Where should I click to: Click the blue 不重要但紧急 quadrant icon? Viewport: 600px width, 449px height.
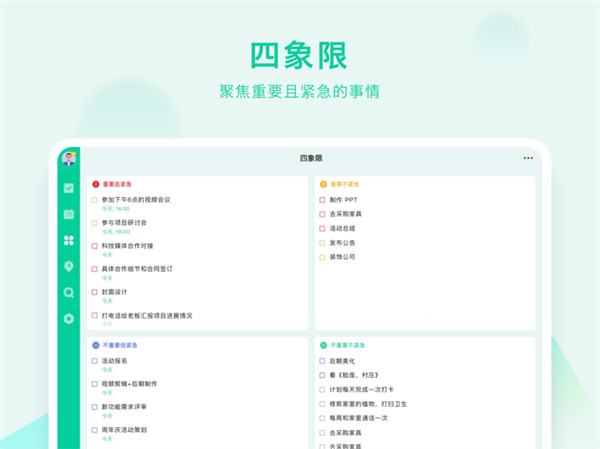click(96, 344)
